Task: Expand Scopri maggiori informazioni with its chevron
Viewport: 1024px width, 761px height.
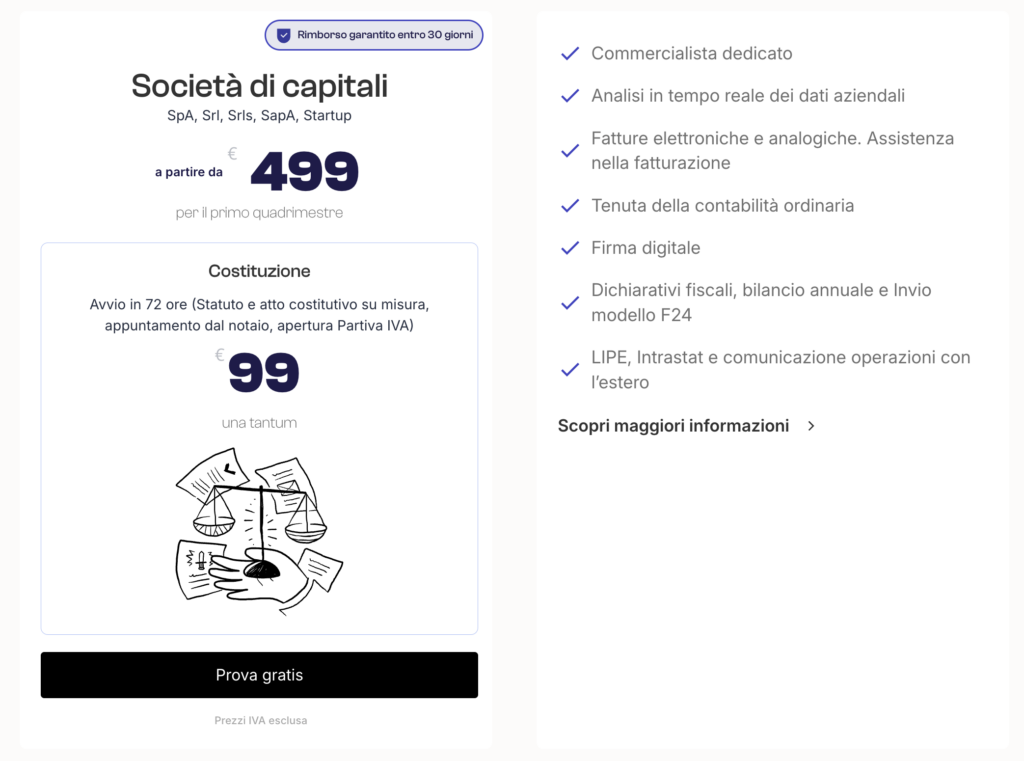Action: click(x=810, y=426)
